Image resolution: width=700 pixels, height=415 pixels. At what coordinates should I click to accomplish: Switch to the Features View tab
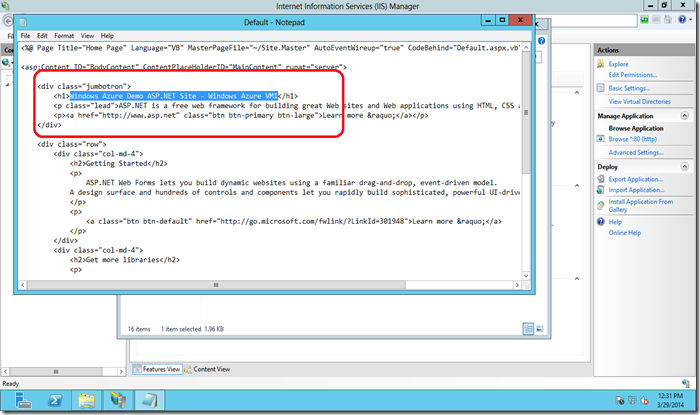point(157,369)
